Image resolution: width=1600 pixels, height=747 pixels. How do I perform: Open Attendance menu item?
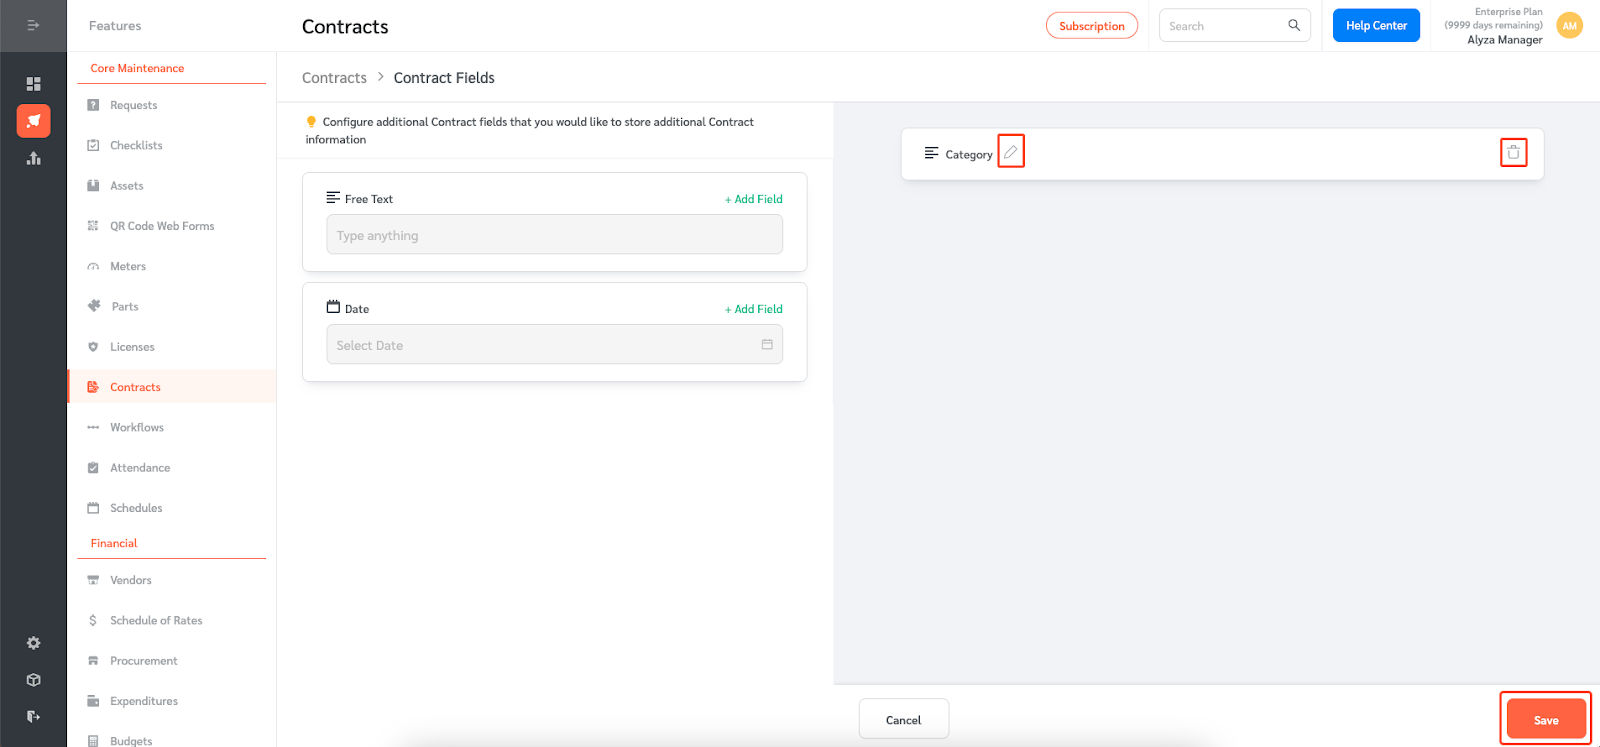(140, 468)
